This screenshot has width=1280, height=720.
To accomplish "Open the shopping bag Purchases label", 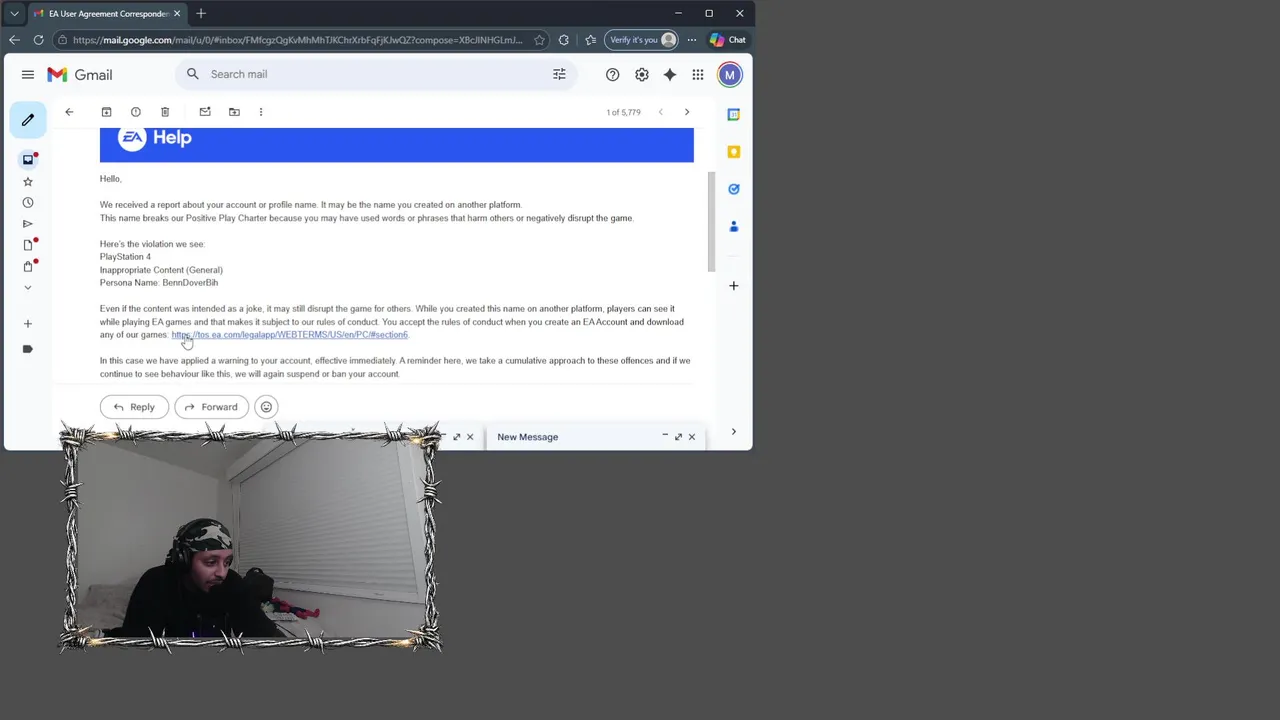I will [28, 266].
